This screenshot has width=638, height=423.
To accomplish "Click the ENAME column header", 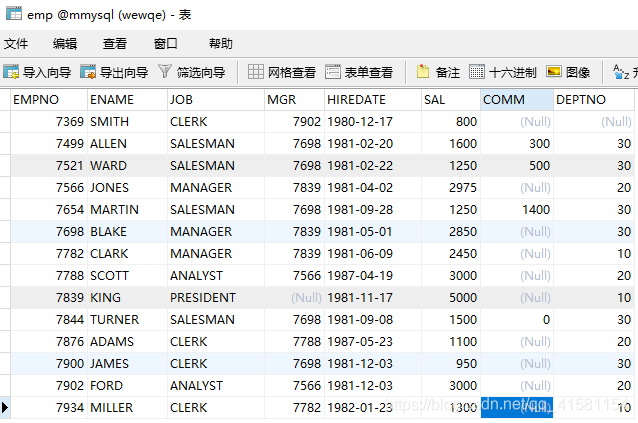I will point(127,100).
